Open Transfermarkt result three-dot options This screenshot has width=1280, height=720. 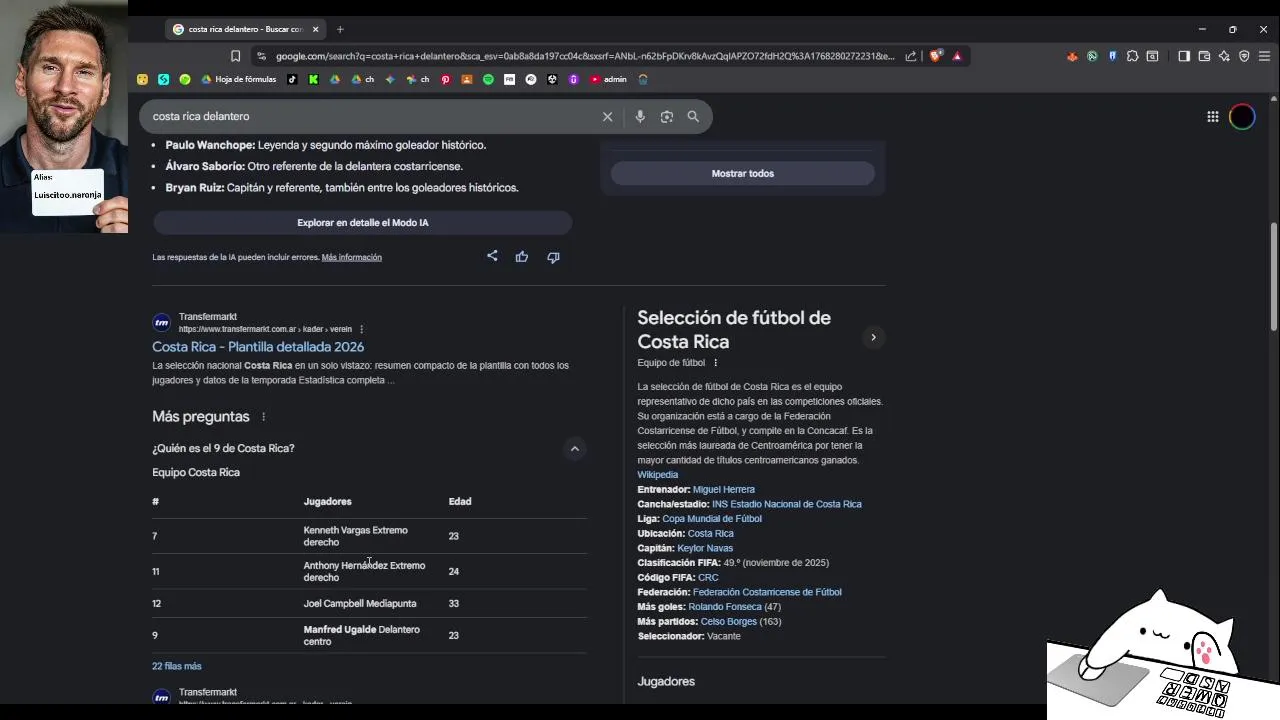tap(361, 329)
